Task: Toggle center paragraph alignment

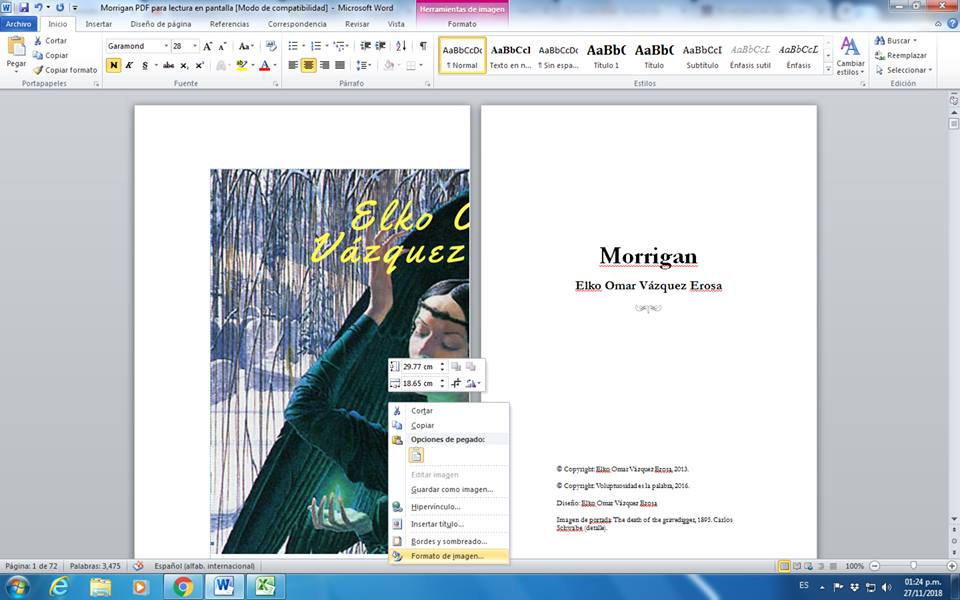Action: pyautogui.click(x=309, y=66)
